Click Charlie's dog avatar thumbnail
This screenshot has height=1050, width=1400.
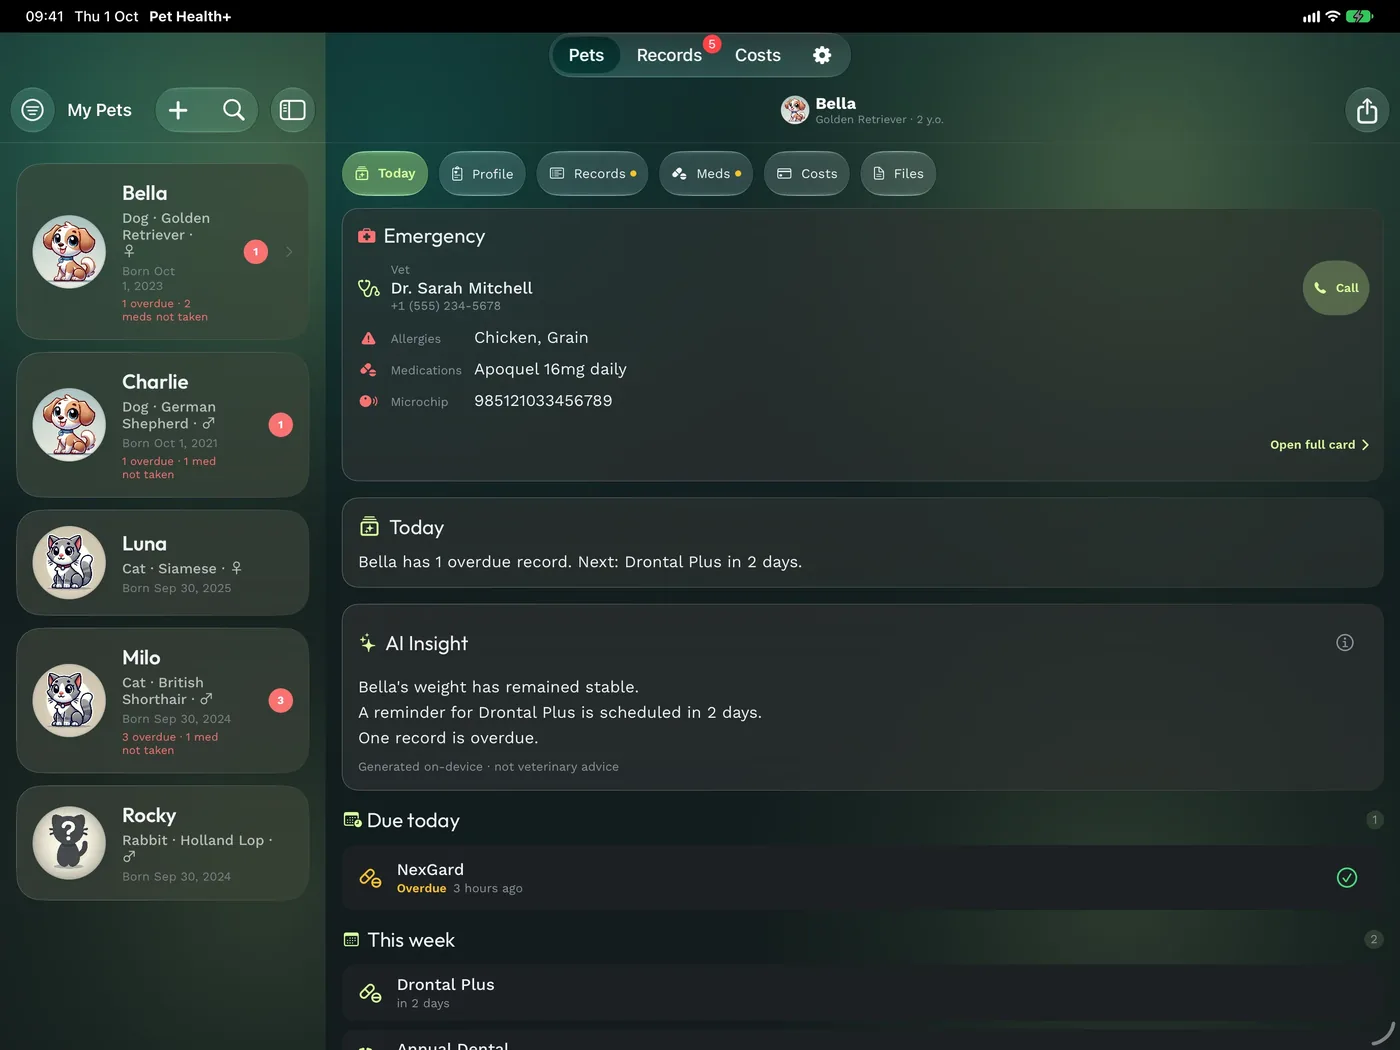(69, 425)
